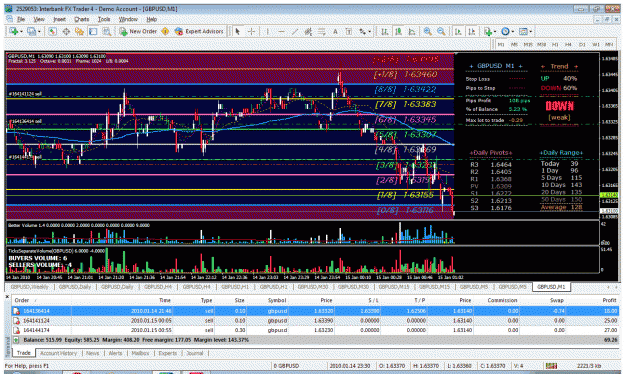Select the vertical line drawing tool
Viewport: 625px width, 374px height.
[x=267, y=31]
